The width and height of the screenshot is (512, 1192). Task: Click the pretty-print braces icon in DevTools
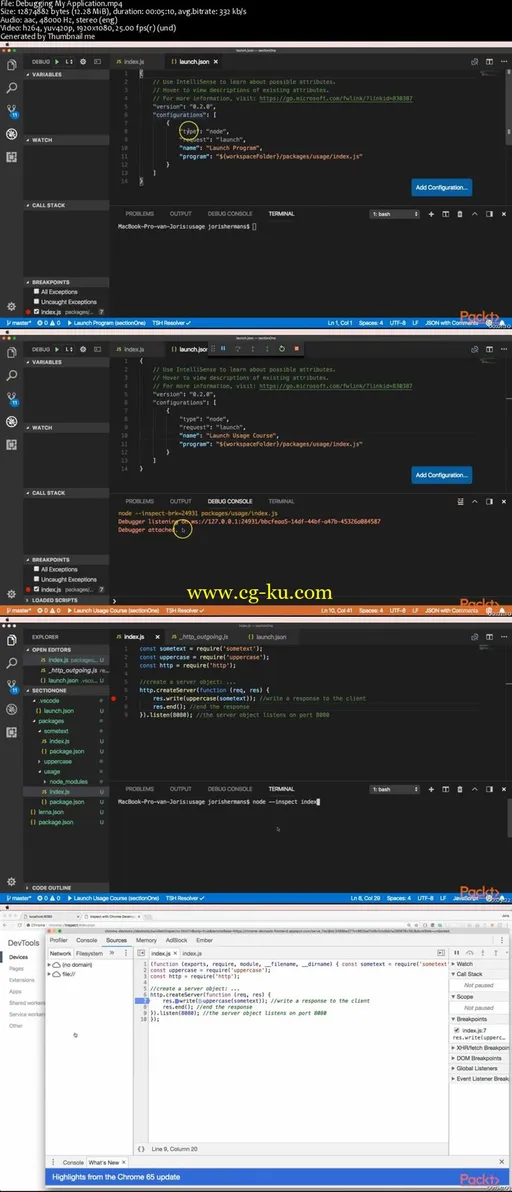click(x=141, y=1148)
